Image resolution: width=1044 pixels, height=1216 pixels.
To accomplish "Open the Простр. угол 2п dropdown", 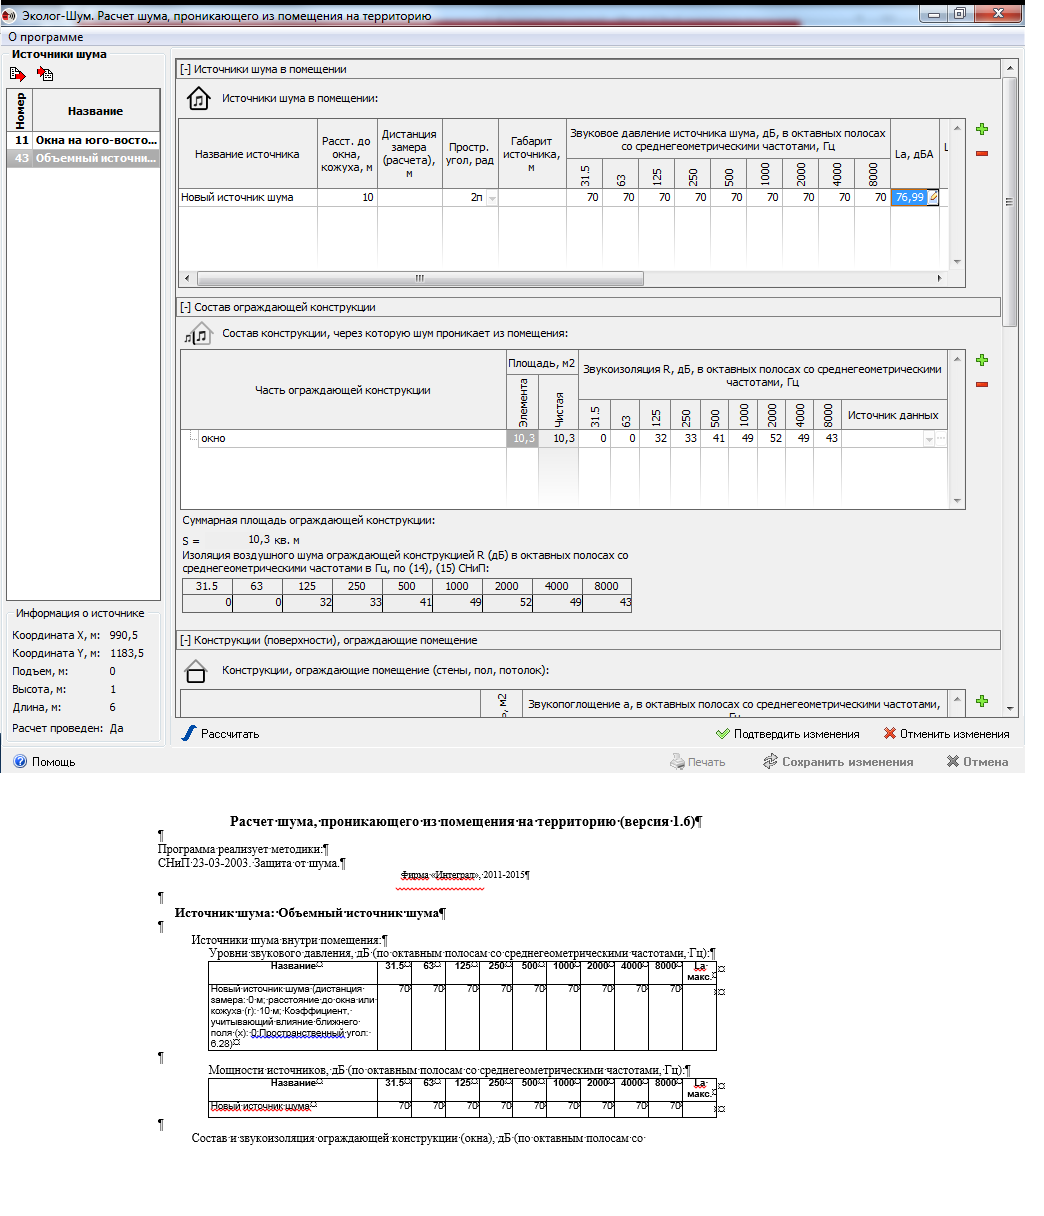I will 490,199.
